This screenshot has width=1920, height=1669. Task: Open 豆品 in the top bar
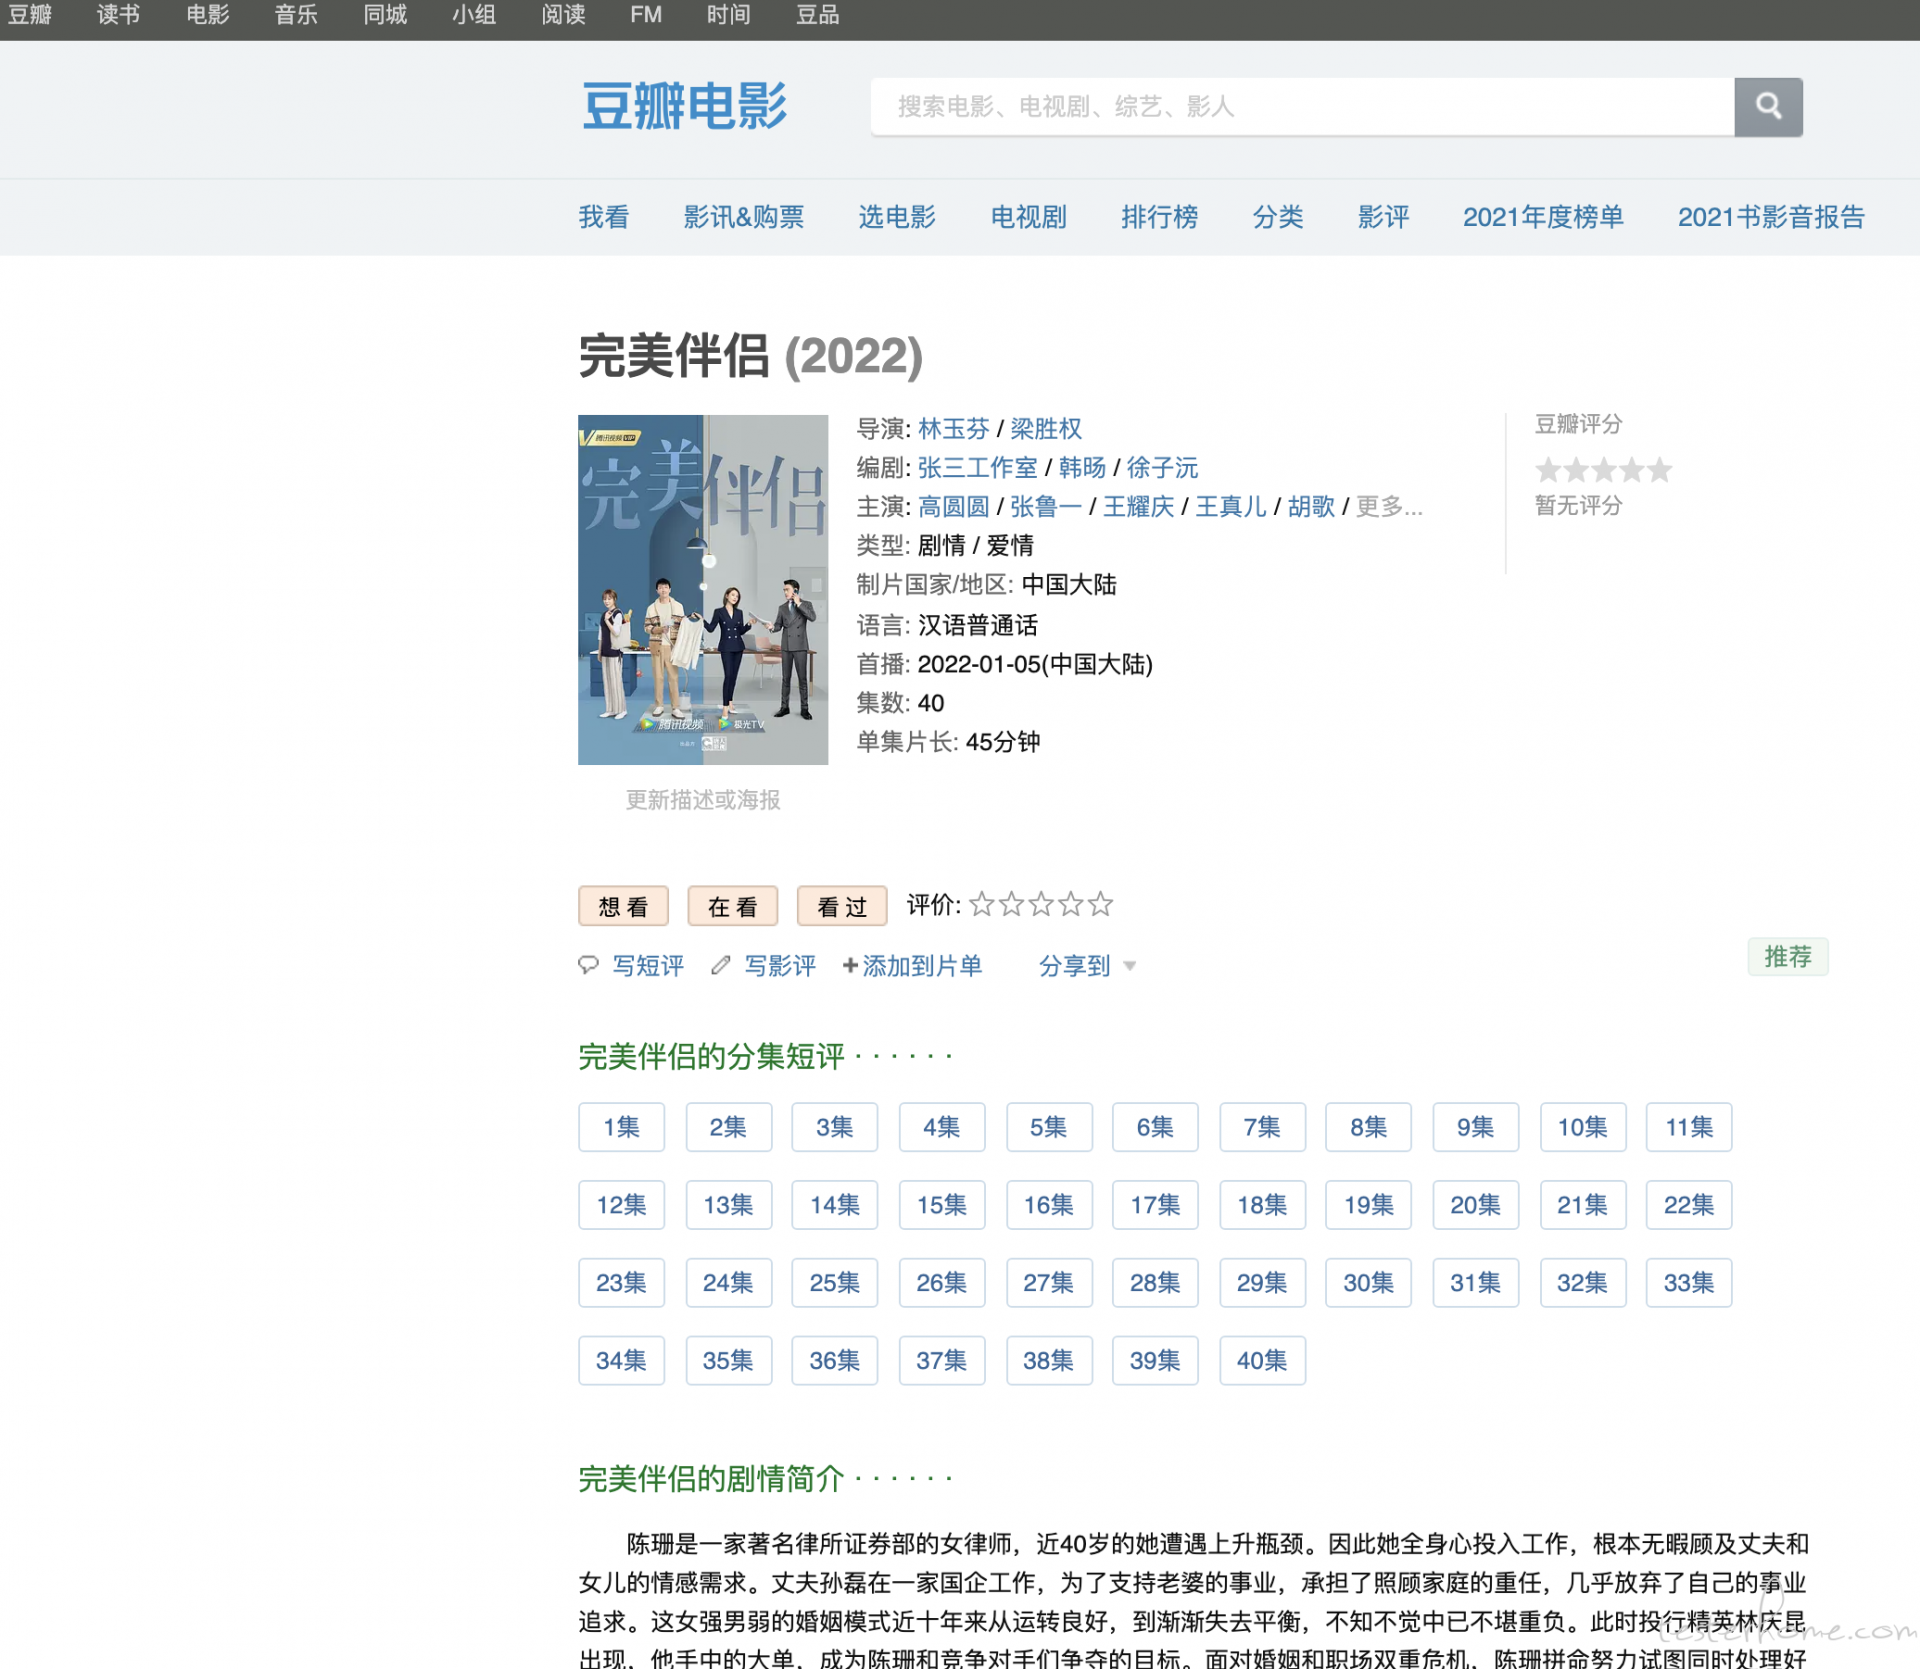818,15
